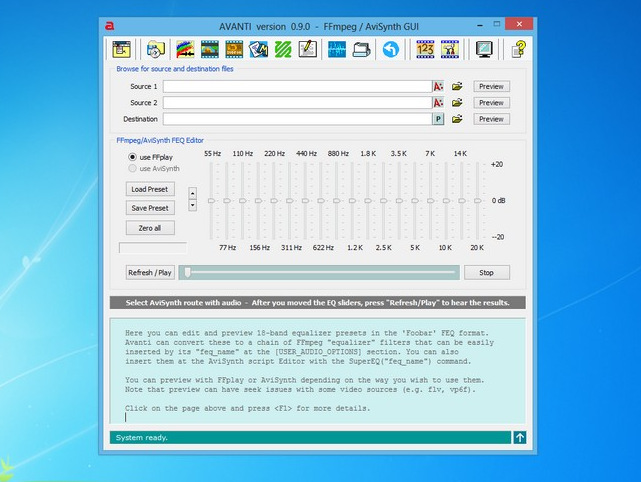Click the red Avanti logo in the title bar
The image size is (641, 482).
point(109,26)
